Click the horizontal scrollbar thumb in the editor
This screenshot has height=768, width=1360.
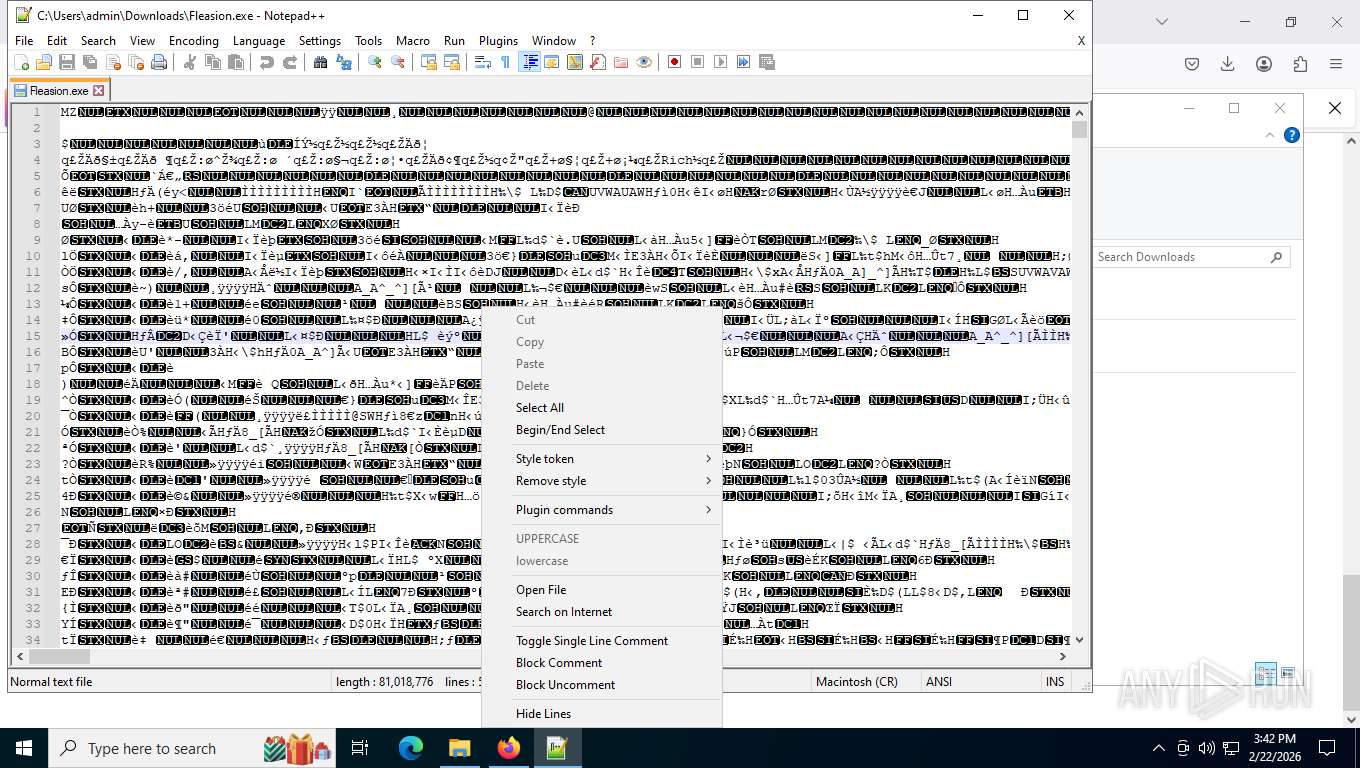(x=59, y=656)
